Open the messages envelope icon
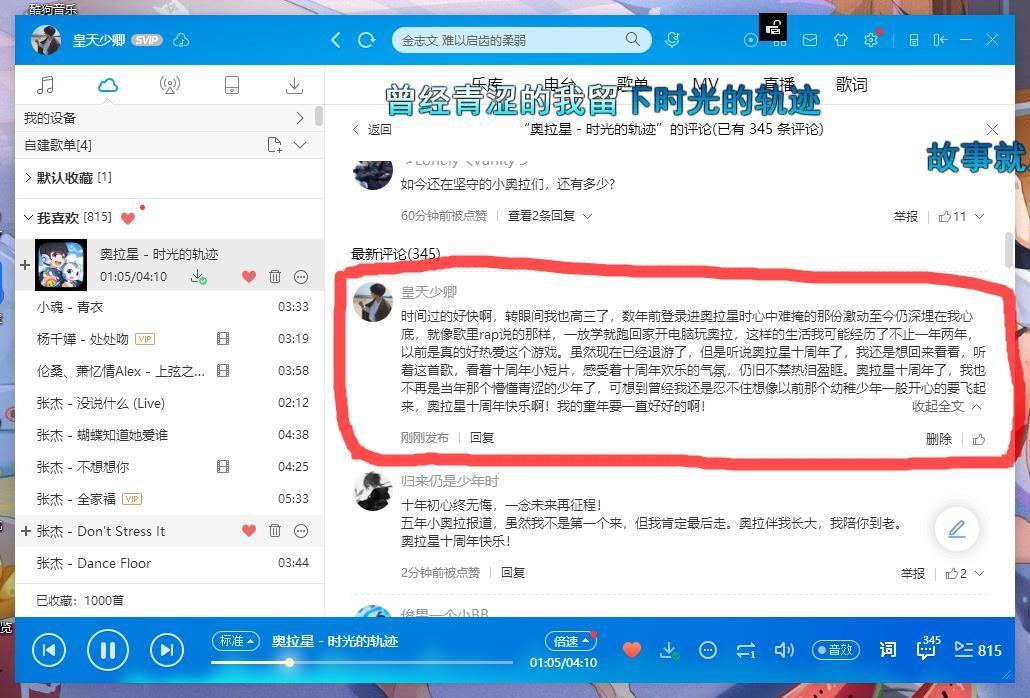The width and height of the screenshot is (1030, 698). click(x=810, y=40)
